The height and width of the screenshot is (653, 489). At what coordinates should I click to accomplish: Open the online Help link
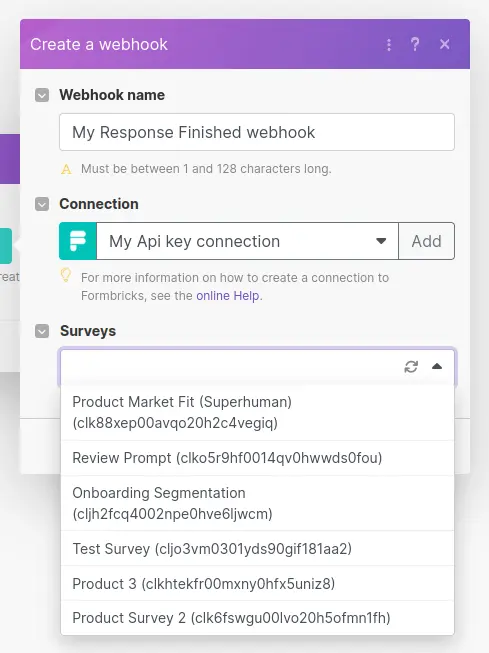(227, 296)
